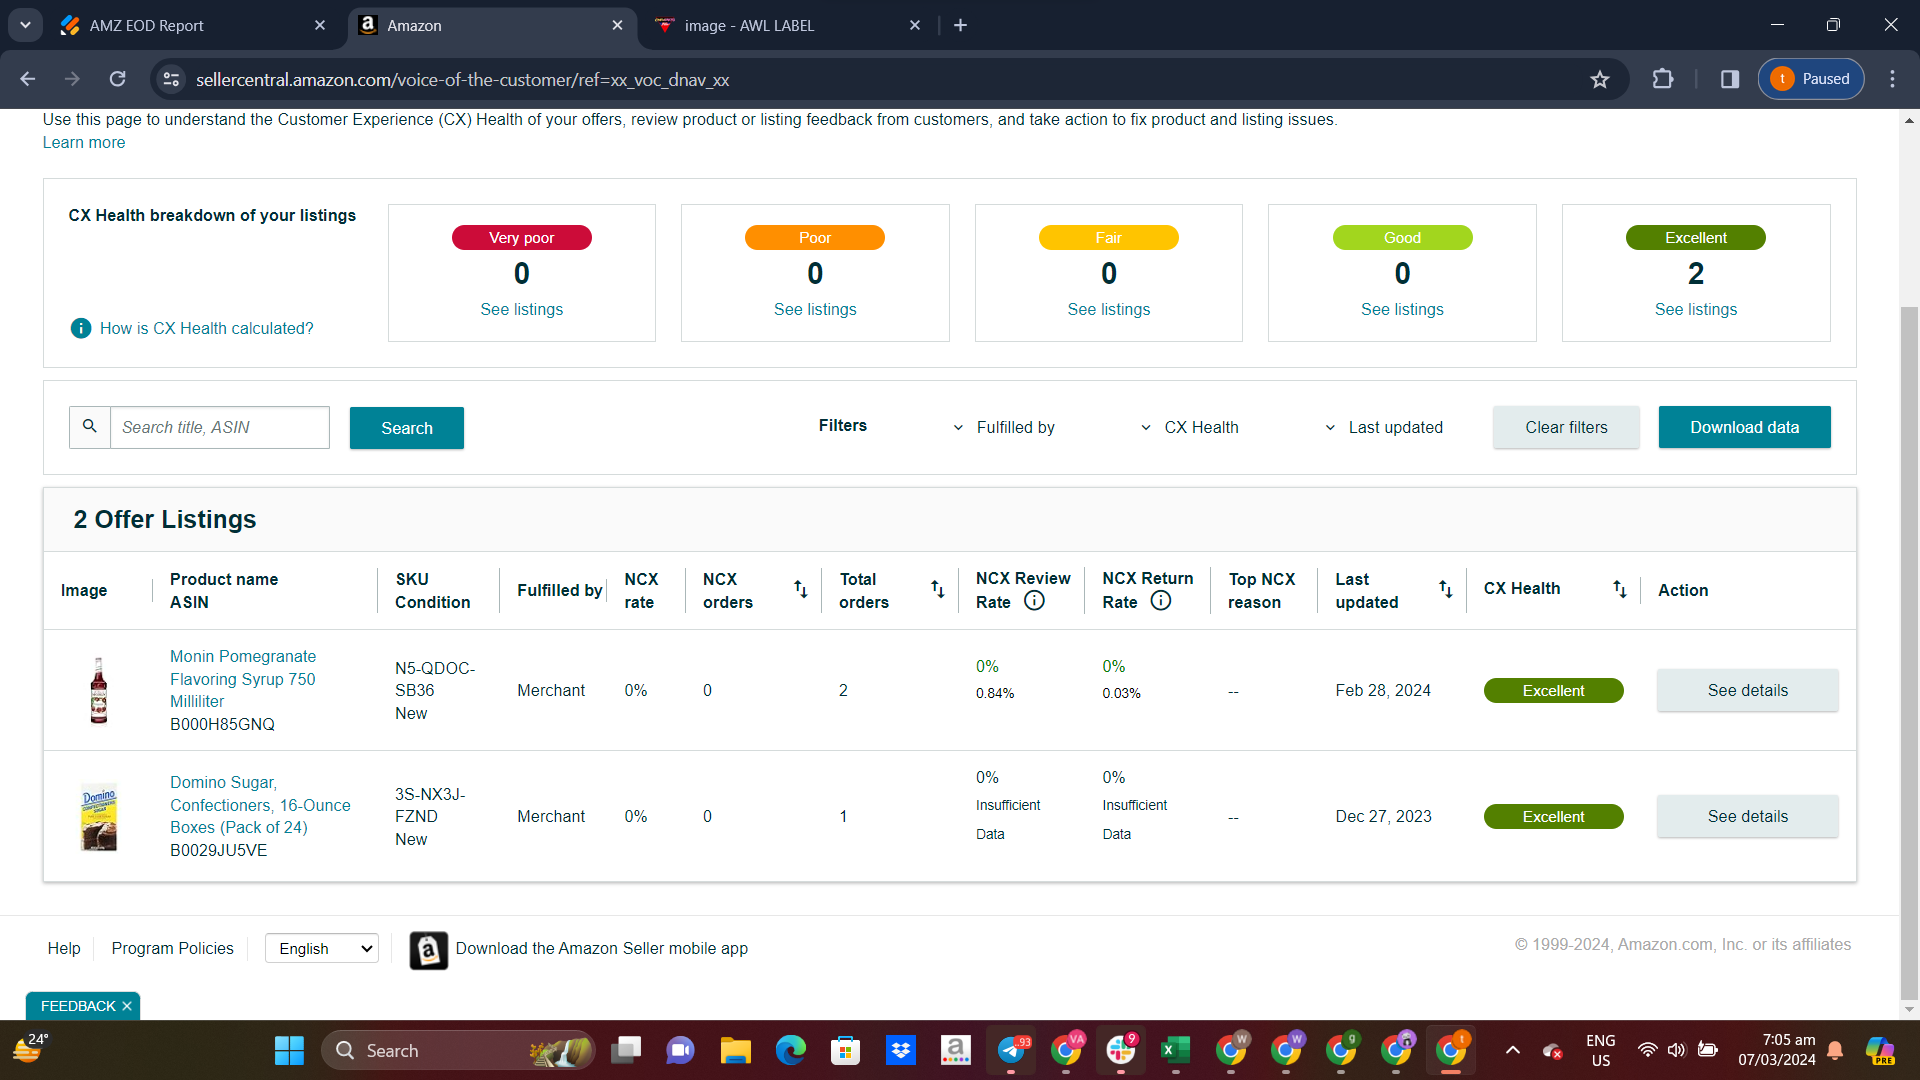
Task: Open the browser side panel icon
Action: (x=1730, y=79)
